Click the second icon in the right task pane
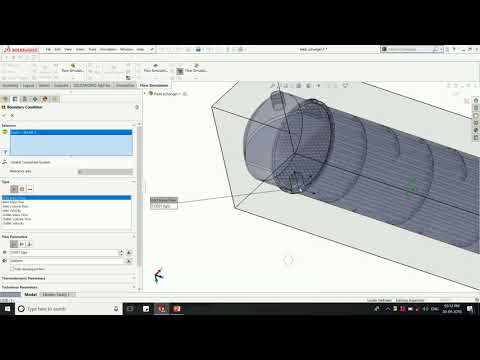The height and width of the screenshot is (360, 480). tap(476, 108)
